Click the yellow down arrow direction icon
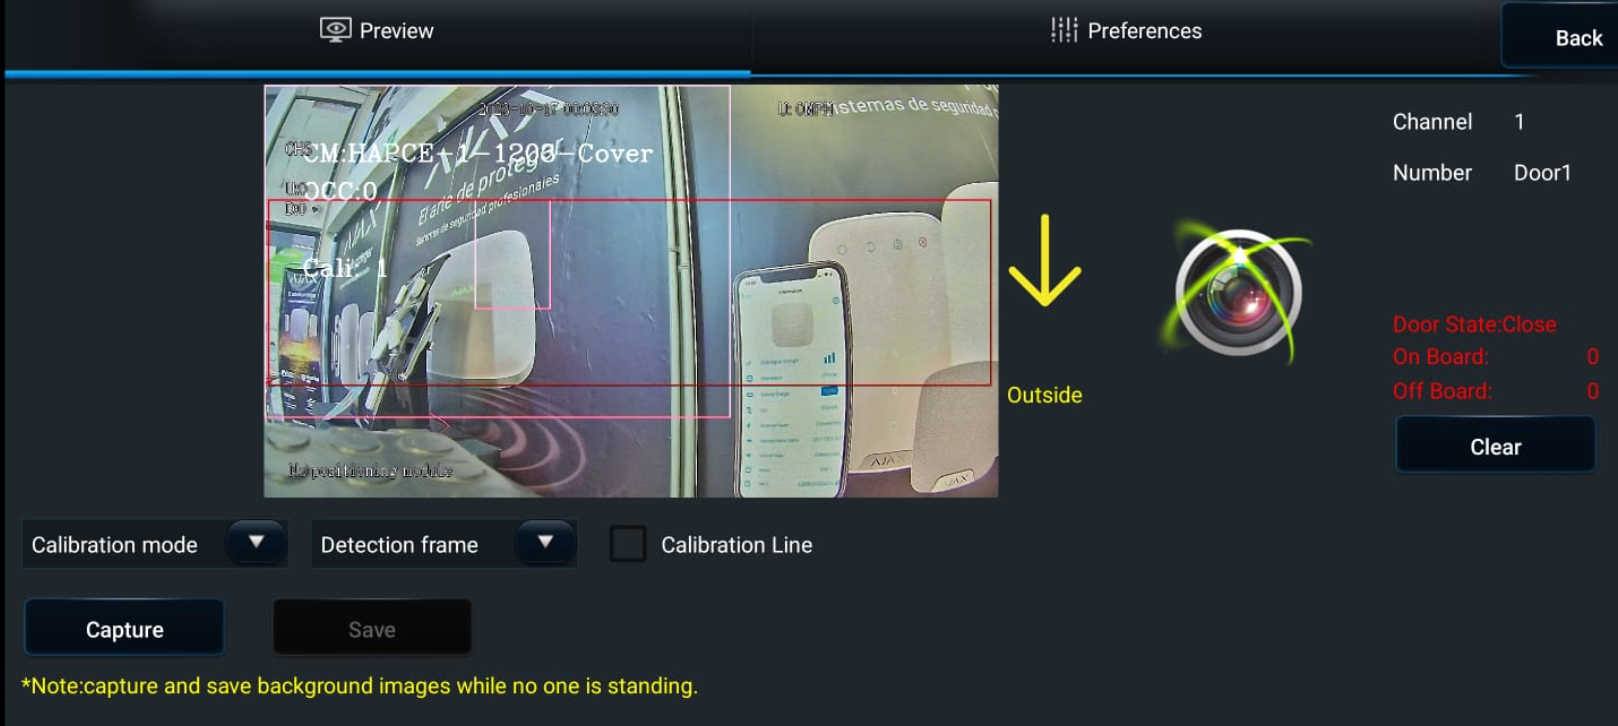This screenshot has height=726, width=1618. [x=1044, y=261]
